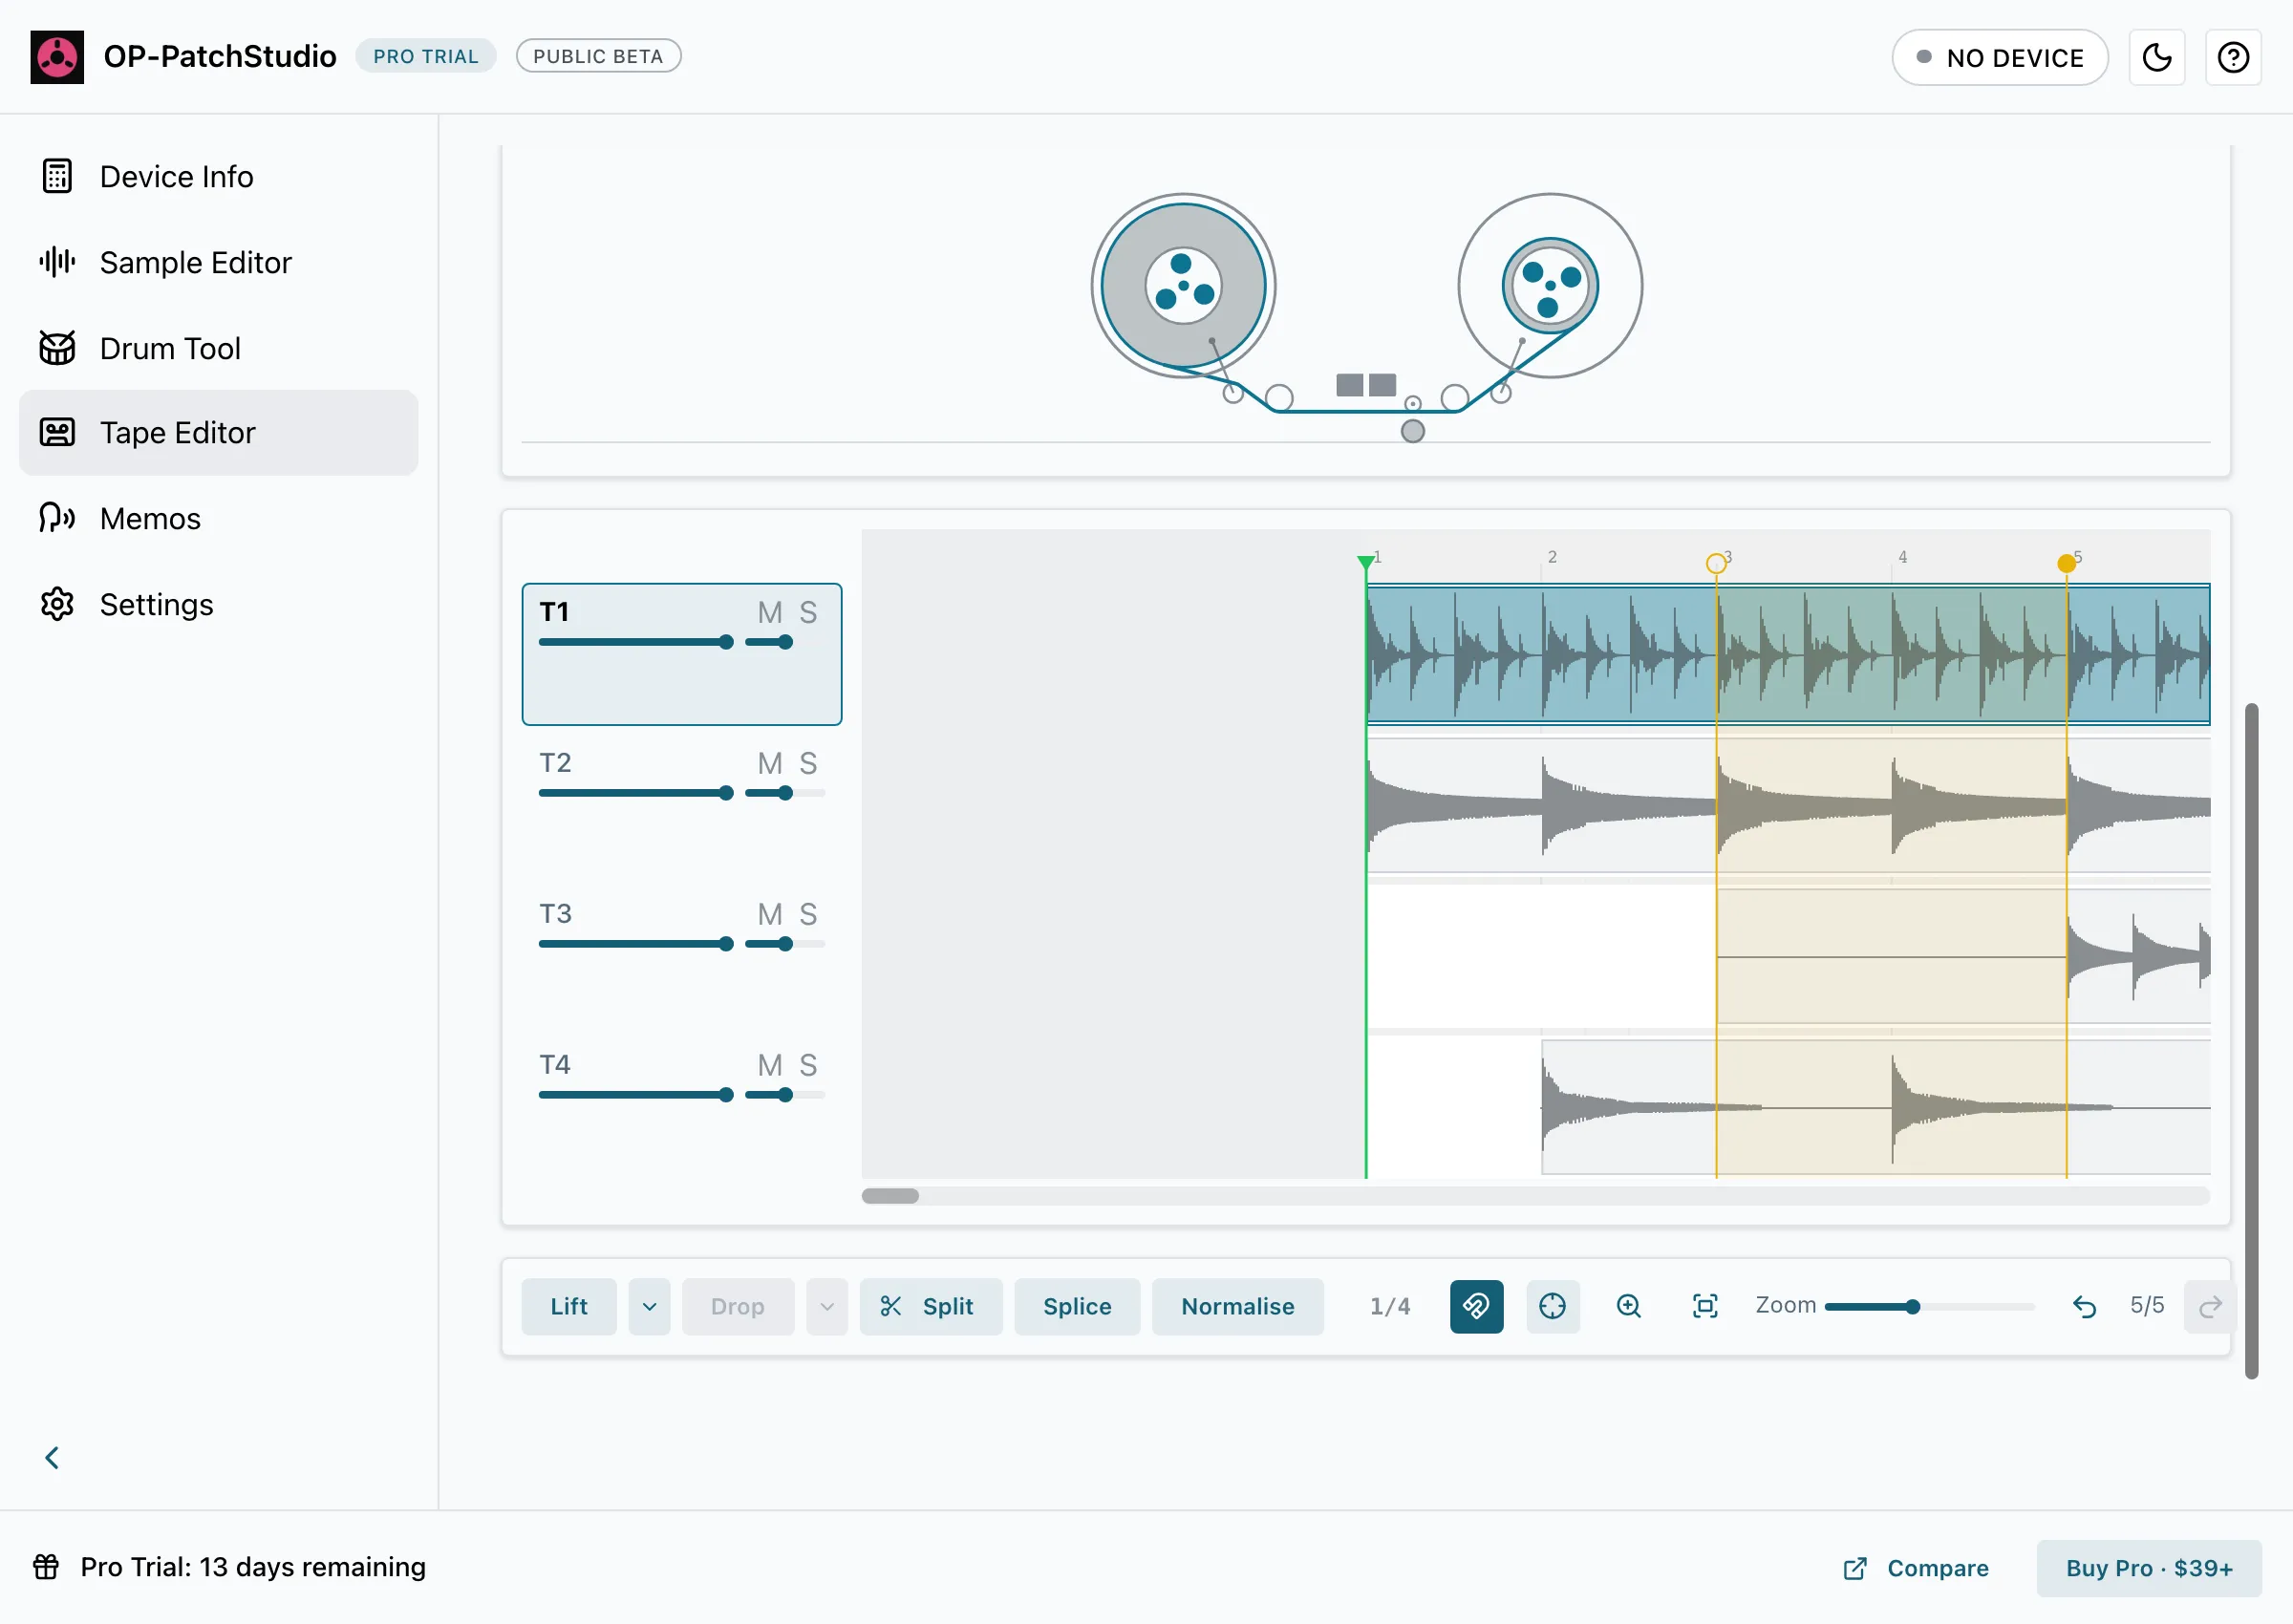Click the horizontal timeline scrollbar thumb
The image size is (2293, 1624).
(x=890, y=1195)
